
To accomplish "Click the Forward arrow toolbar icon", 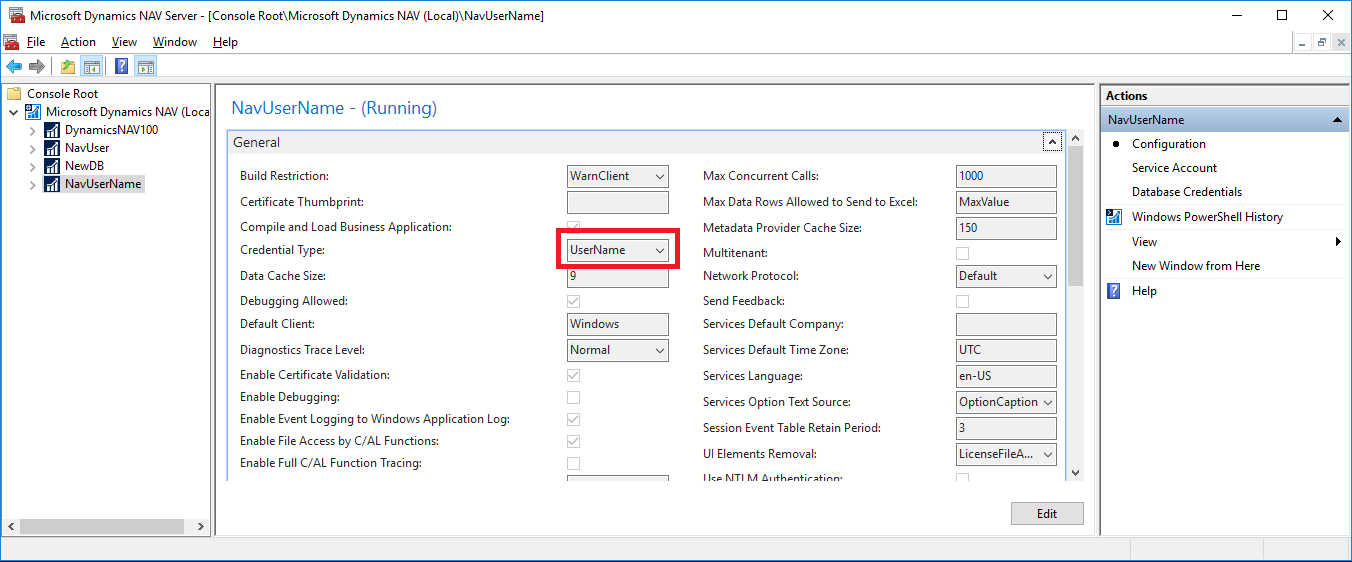I will tap(37, 67).
